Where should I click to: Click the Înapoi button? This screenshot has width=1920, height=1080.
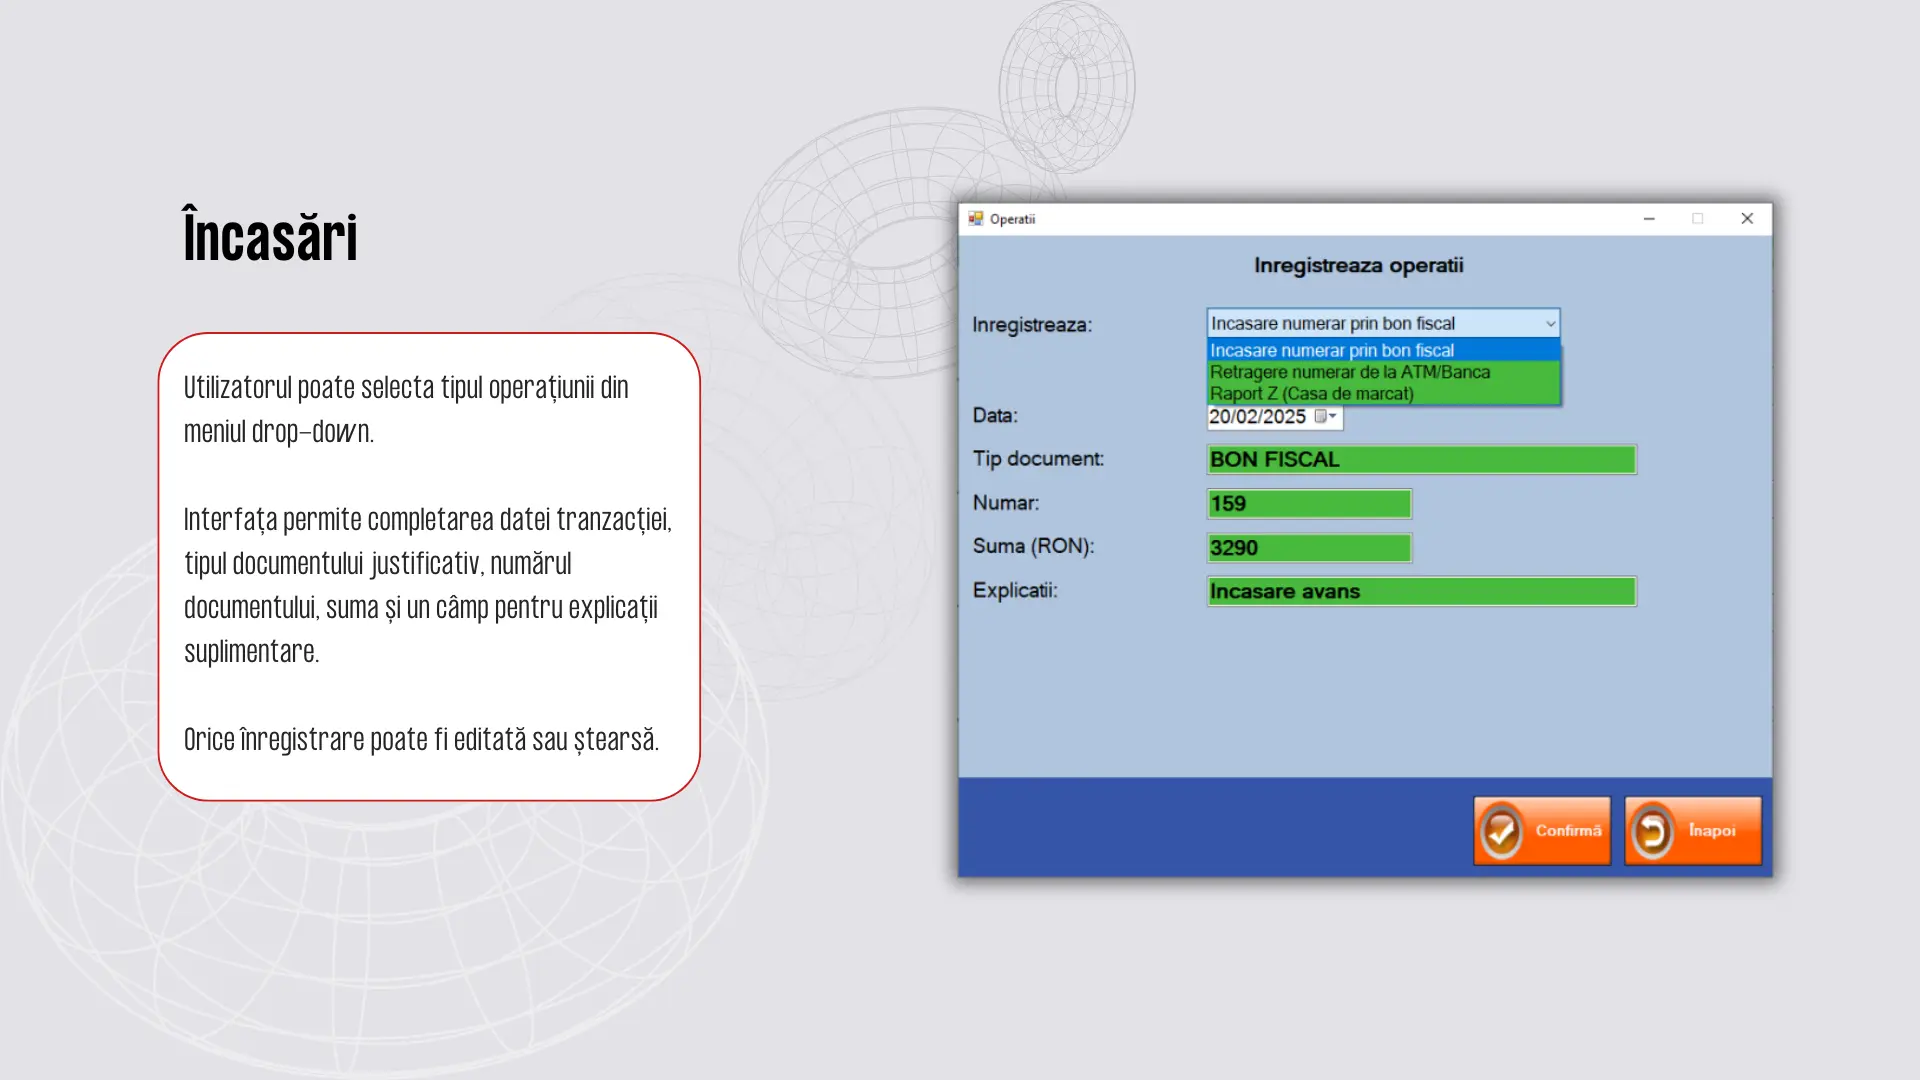[1693, 831]
